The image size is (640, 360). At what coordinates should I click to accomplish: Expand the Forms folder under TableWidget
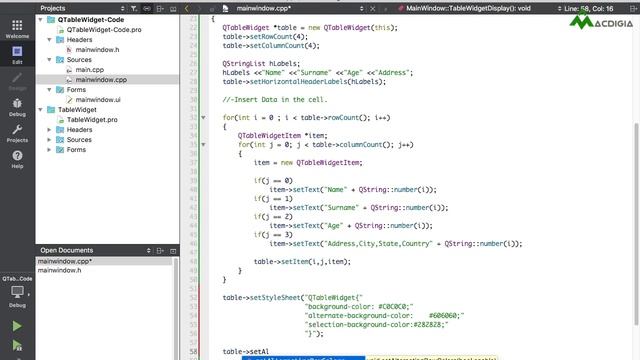[49, 150]
